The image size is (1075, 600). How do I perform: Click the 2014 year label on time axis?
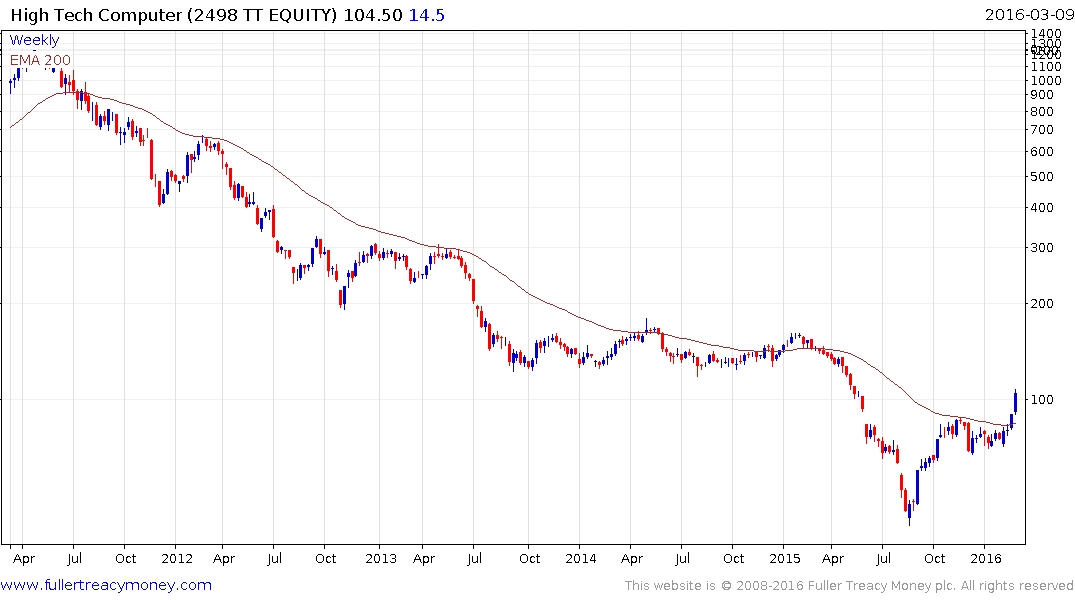[x=581, y=559]
